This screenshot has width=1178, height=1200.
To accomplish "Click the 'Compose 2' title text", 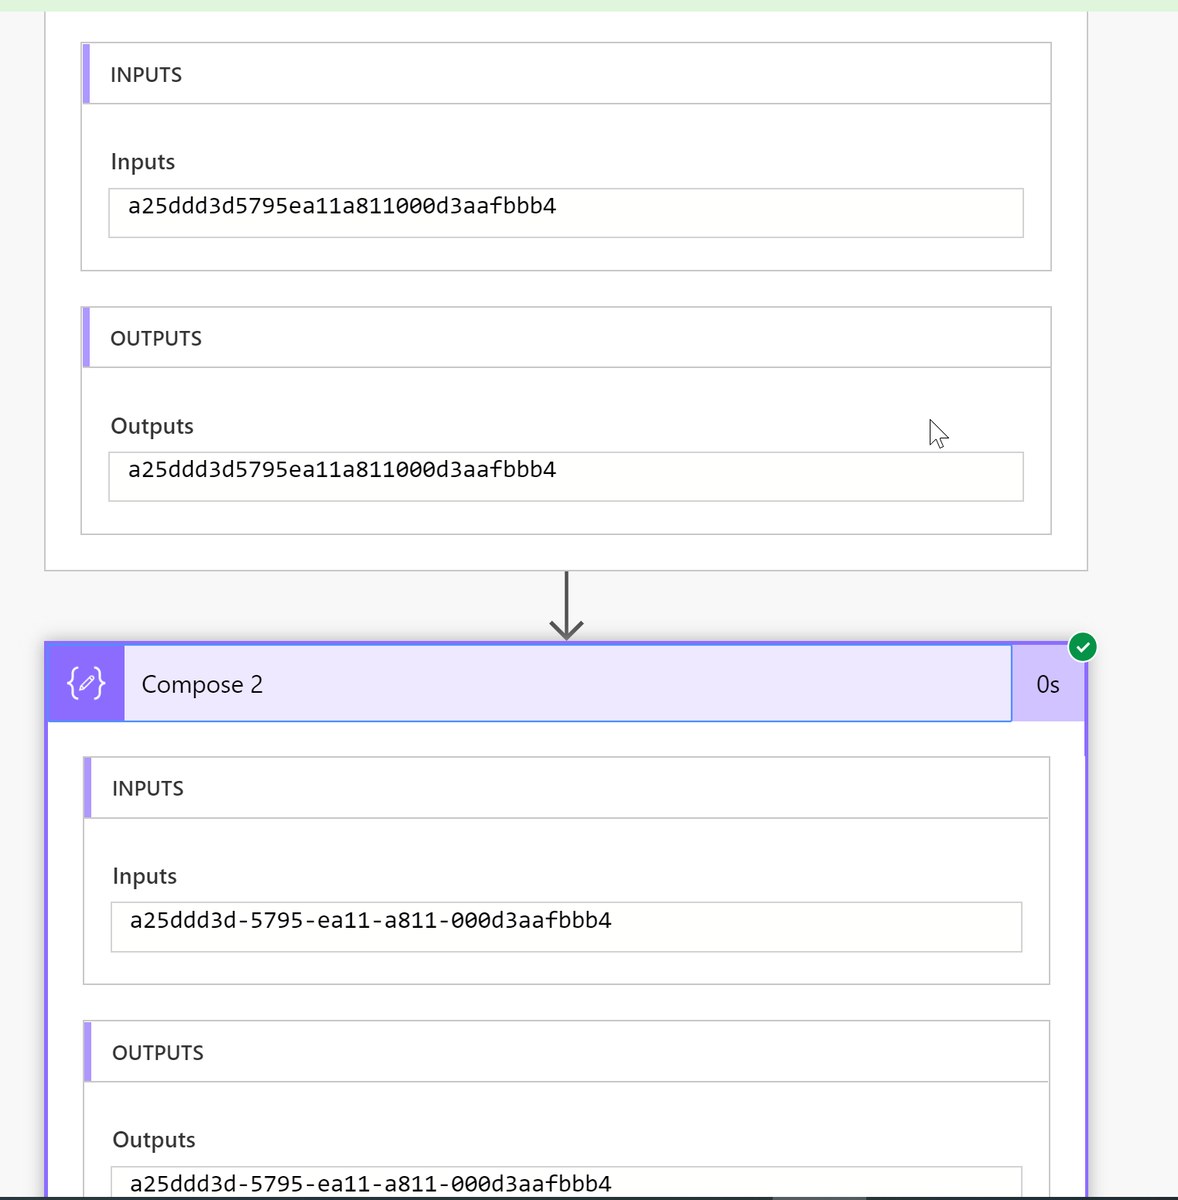I will click(x=202, y=684).
